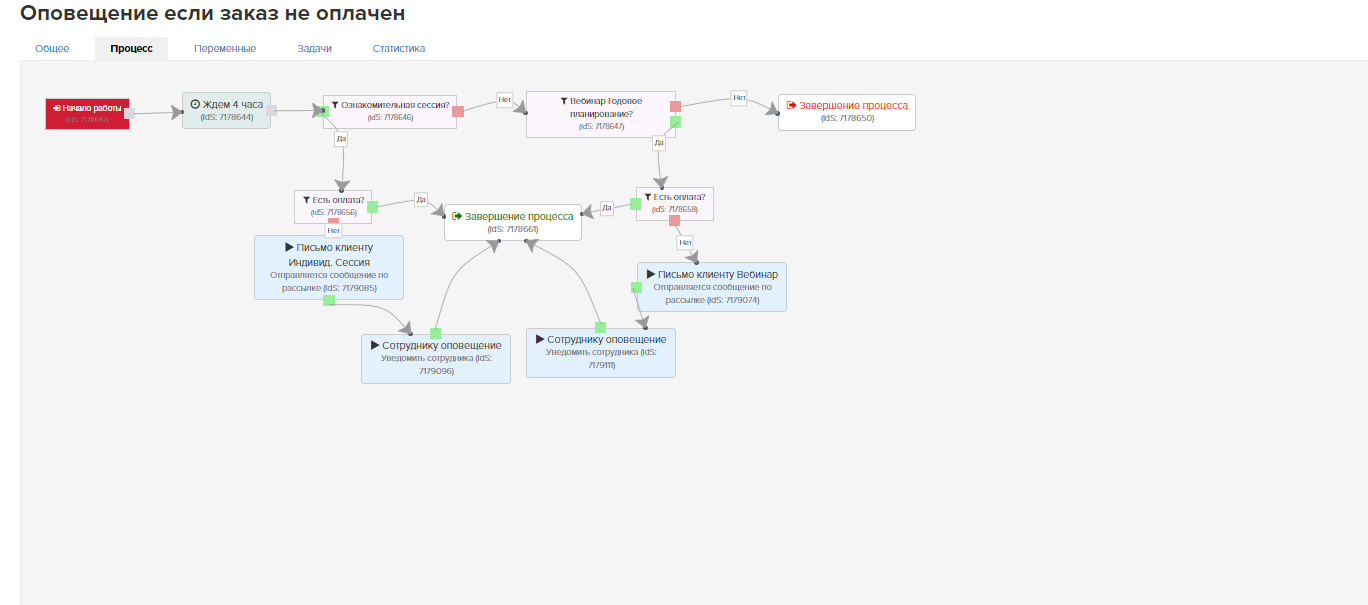Go to the "Задачи" tab
This screenshot has width=1368, height=605.
point(314,48)
